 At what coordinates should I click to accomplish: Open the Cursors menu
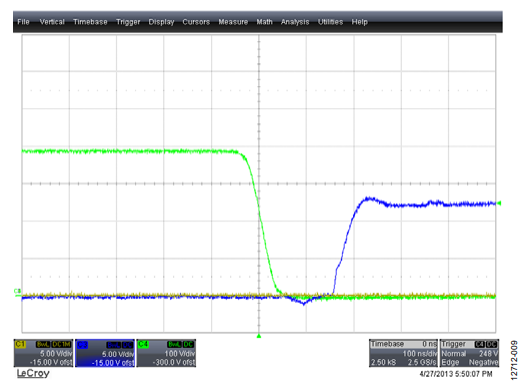(196, 22)
